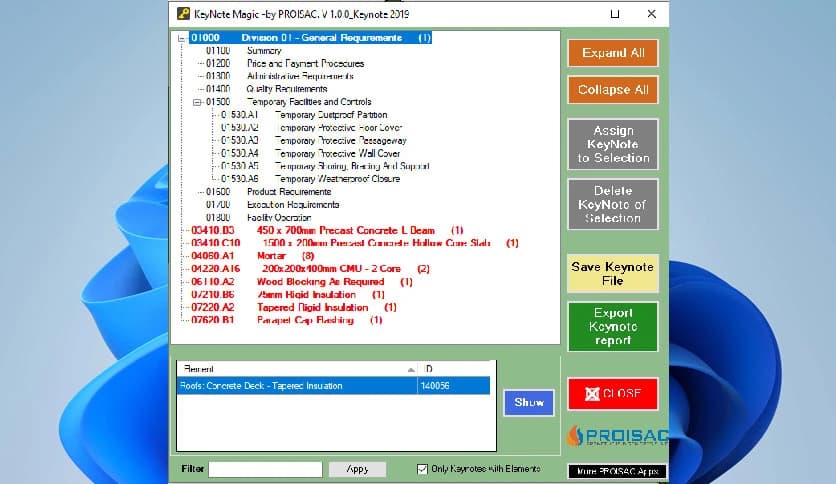Focus the Filter text field
The height and width of the screenshot is (484, 836).
[265, 469]
